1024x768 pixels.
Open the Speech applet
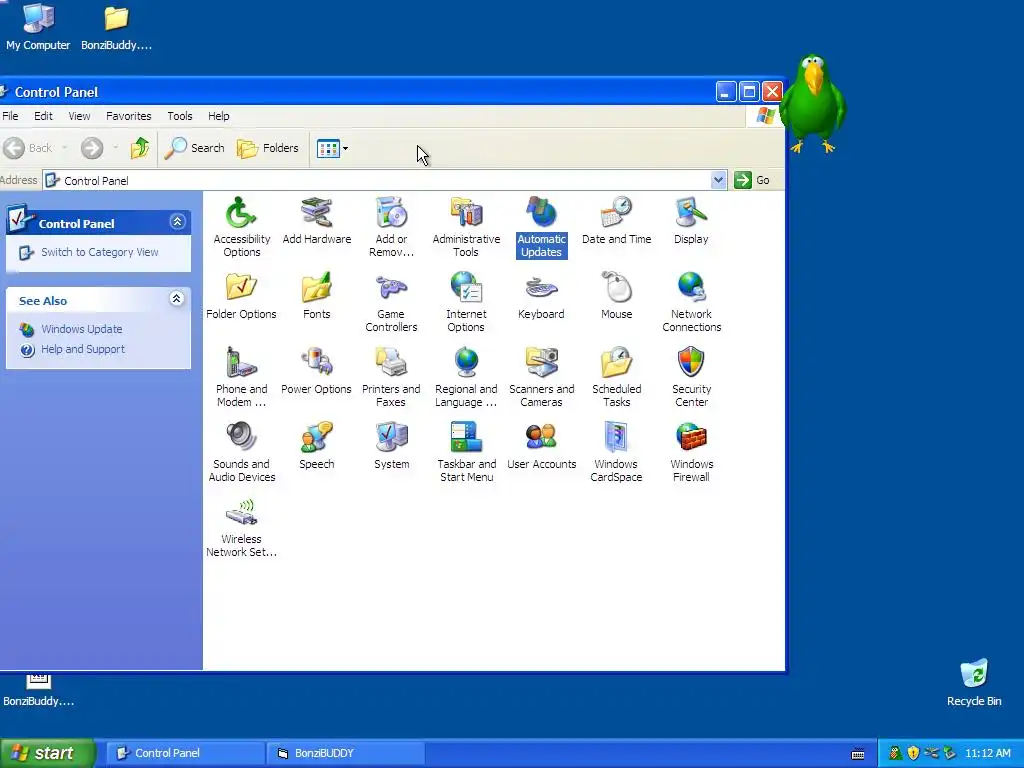pyautogui.click(x=317, y=445)
